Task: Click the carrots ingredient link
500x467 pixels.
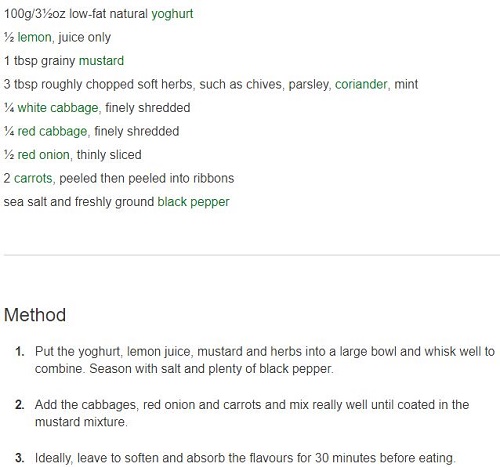Action: 33,178
